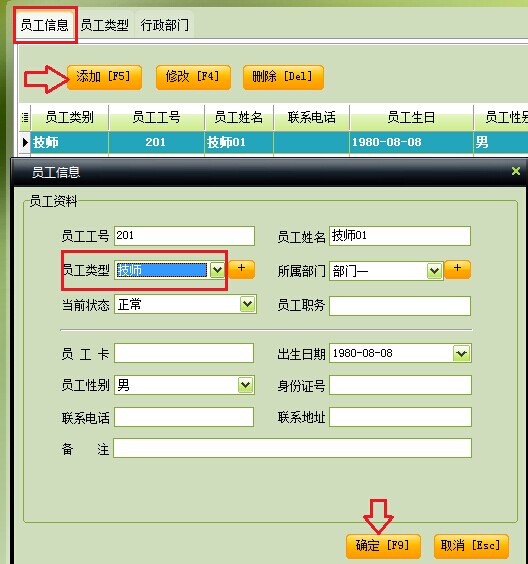The image size is (528, 564).
Task: Open the 当前状态 dropdown
Action: tap(247, 304)
